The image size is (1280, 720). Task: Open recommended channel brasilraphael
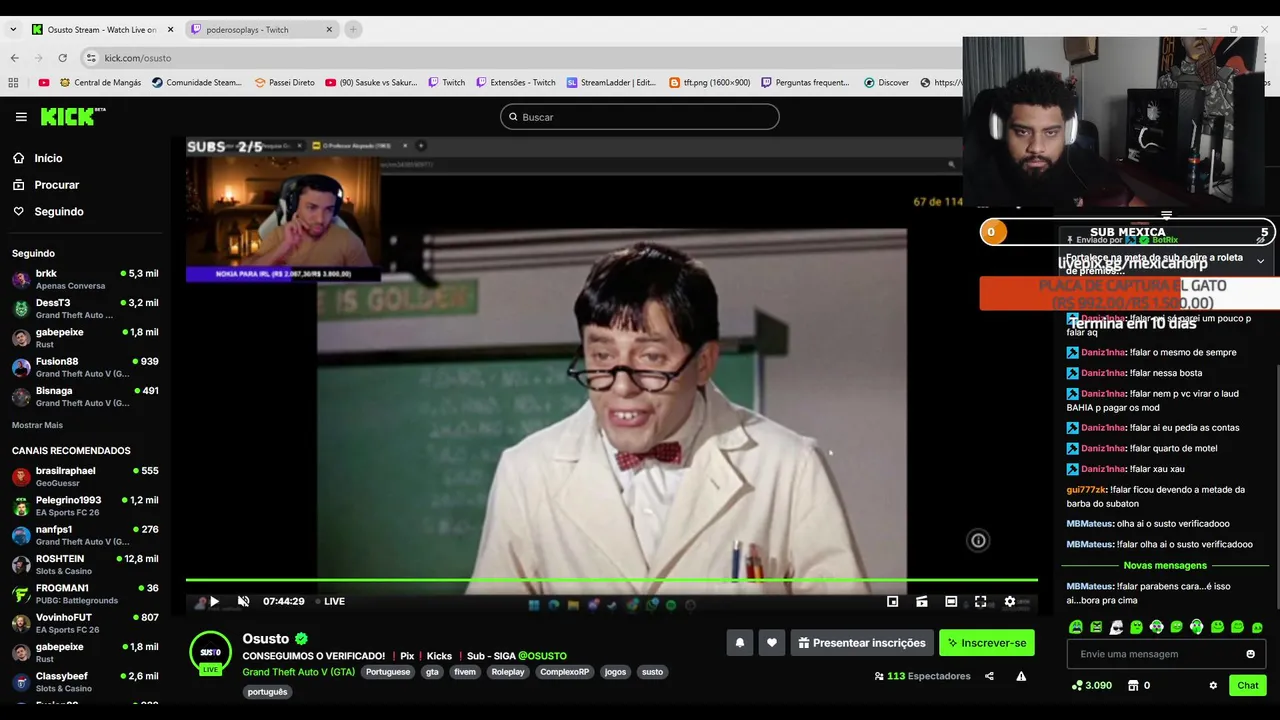point(85,477)
